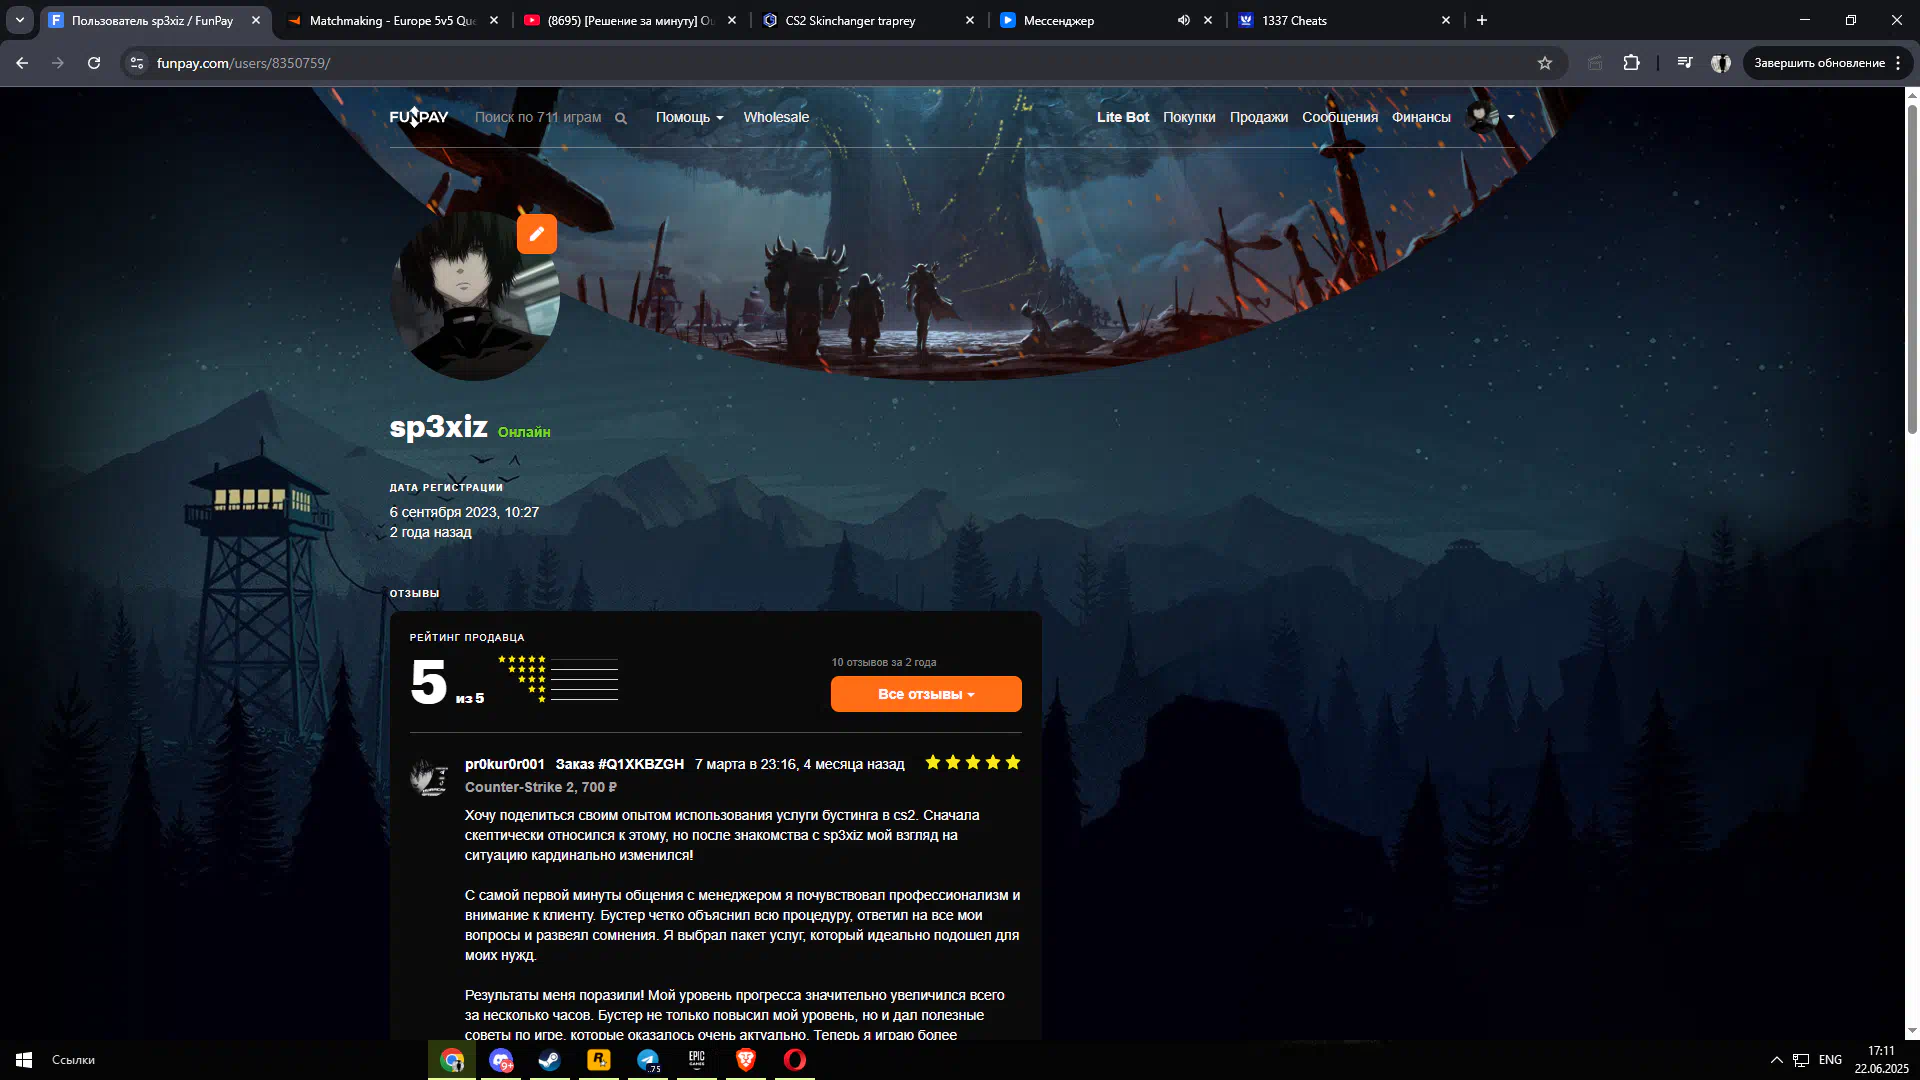Open Rockstar Games Launcher taskbar icon
The height and width of the screenshot is (1080, 1920).
coord(599,1060)
